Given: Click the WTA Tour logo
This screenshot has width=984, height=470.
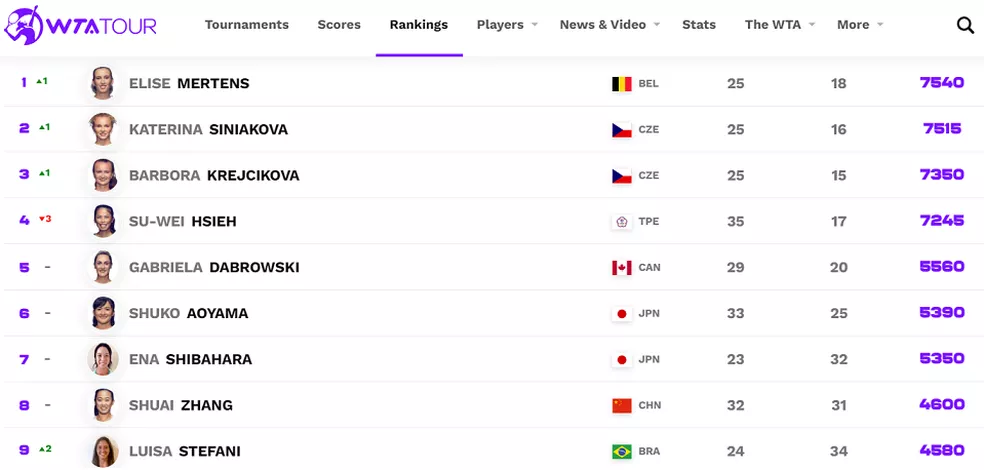Looking at the screenshot, I should [x=80, y=25].
